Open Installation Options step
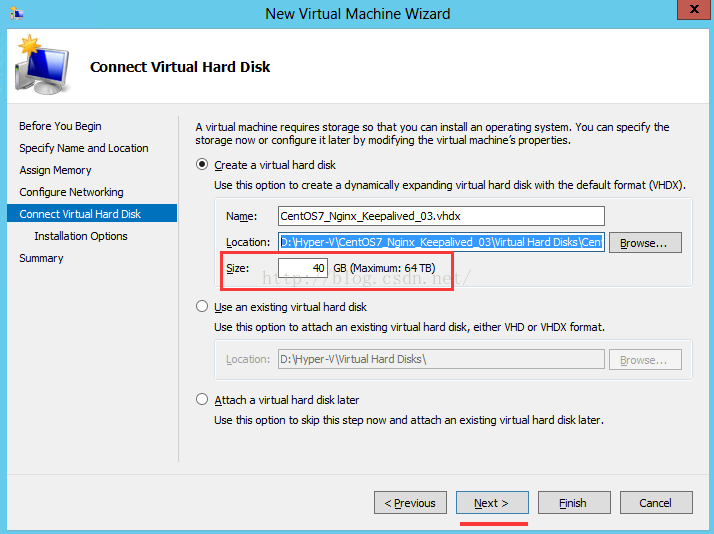Image resolution: width=714 pixels, height=534 pixels. (x=81, y=236)
